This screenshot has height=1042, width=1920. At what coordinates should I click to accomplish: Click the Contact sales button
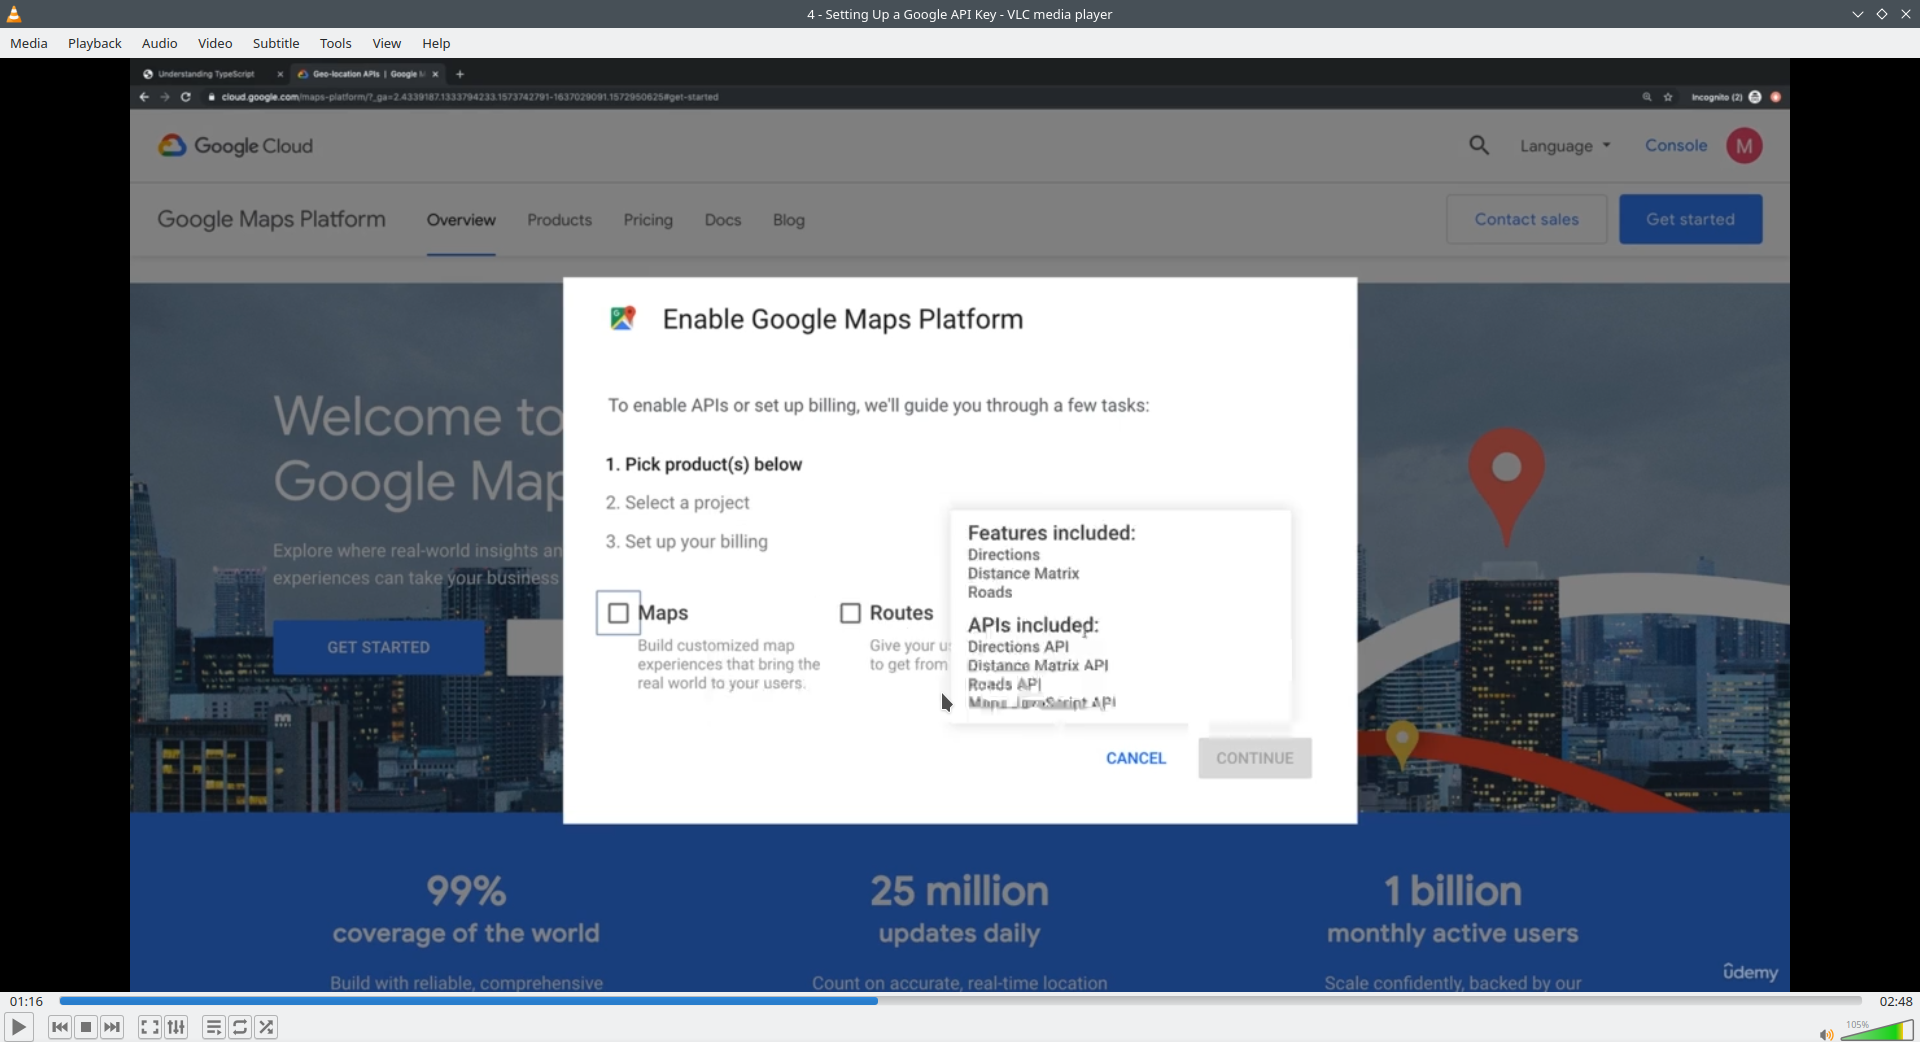(1527, 219)
